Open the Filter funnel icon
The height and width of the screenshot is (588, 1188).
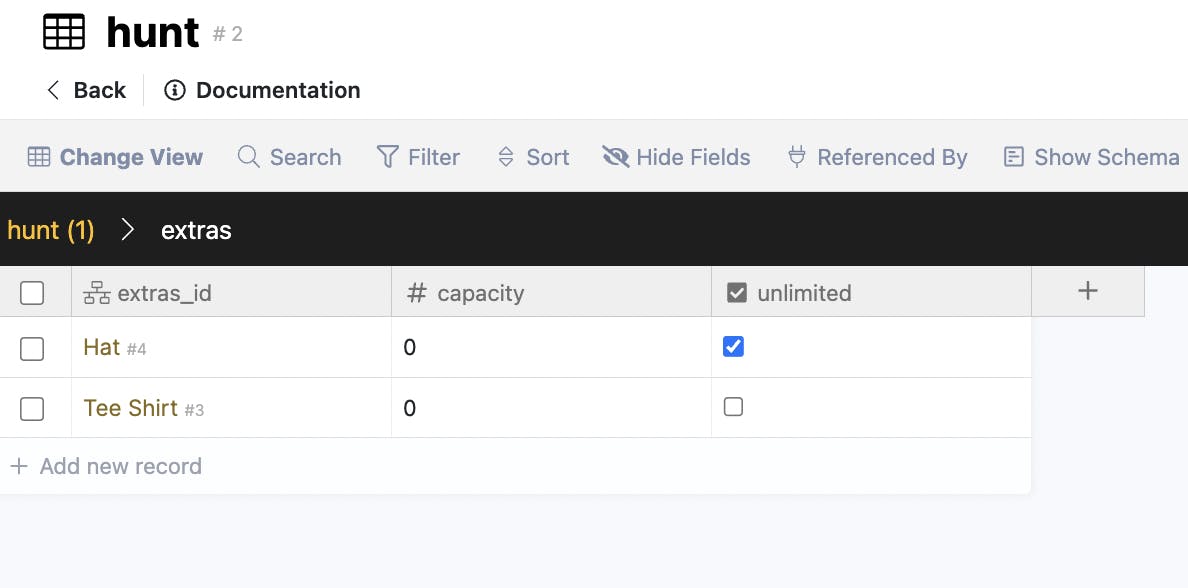pyautogui.click(x=387, y=157)
